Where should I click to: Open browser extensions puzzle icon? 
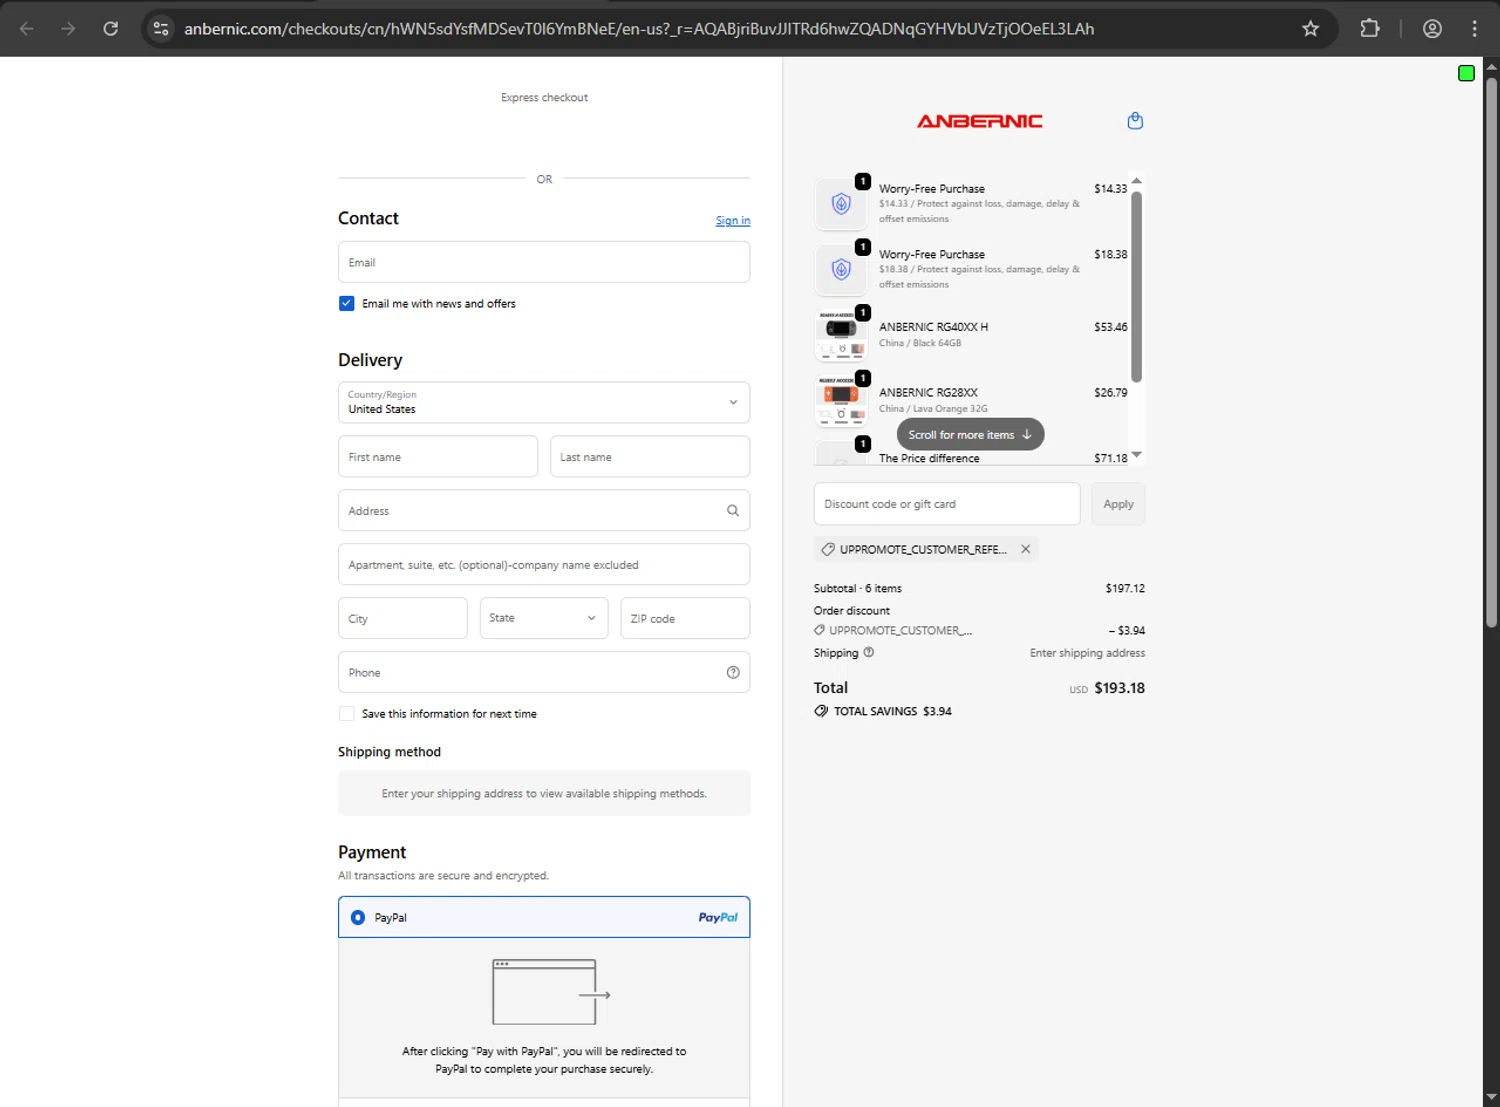(1370, 29)
